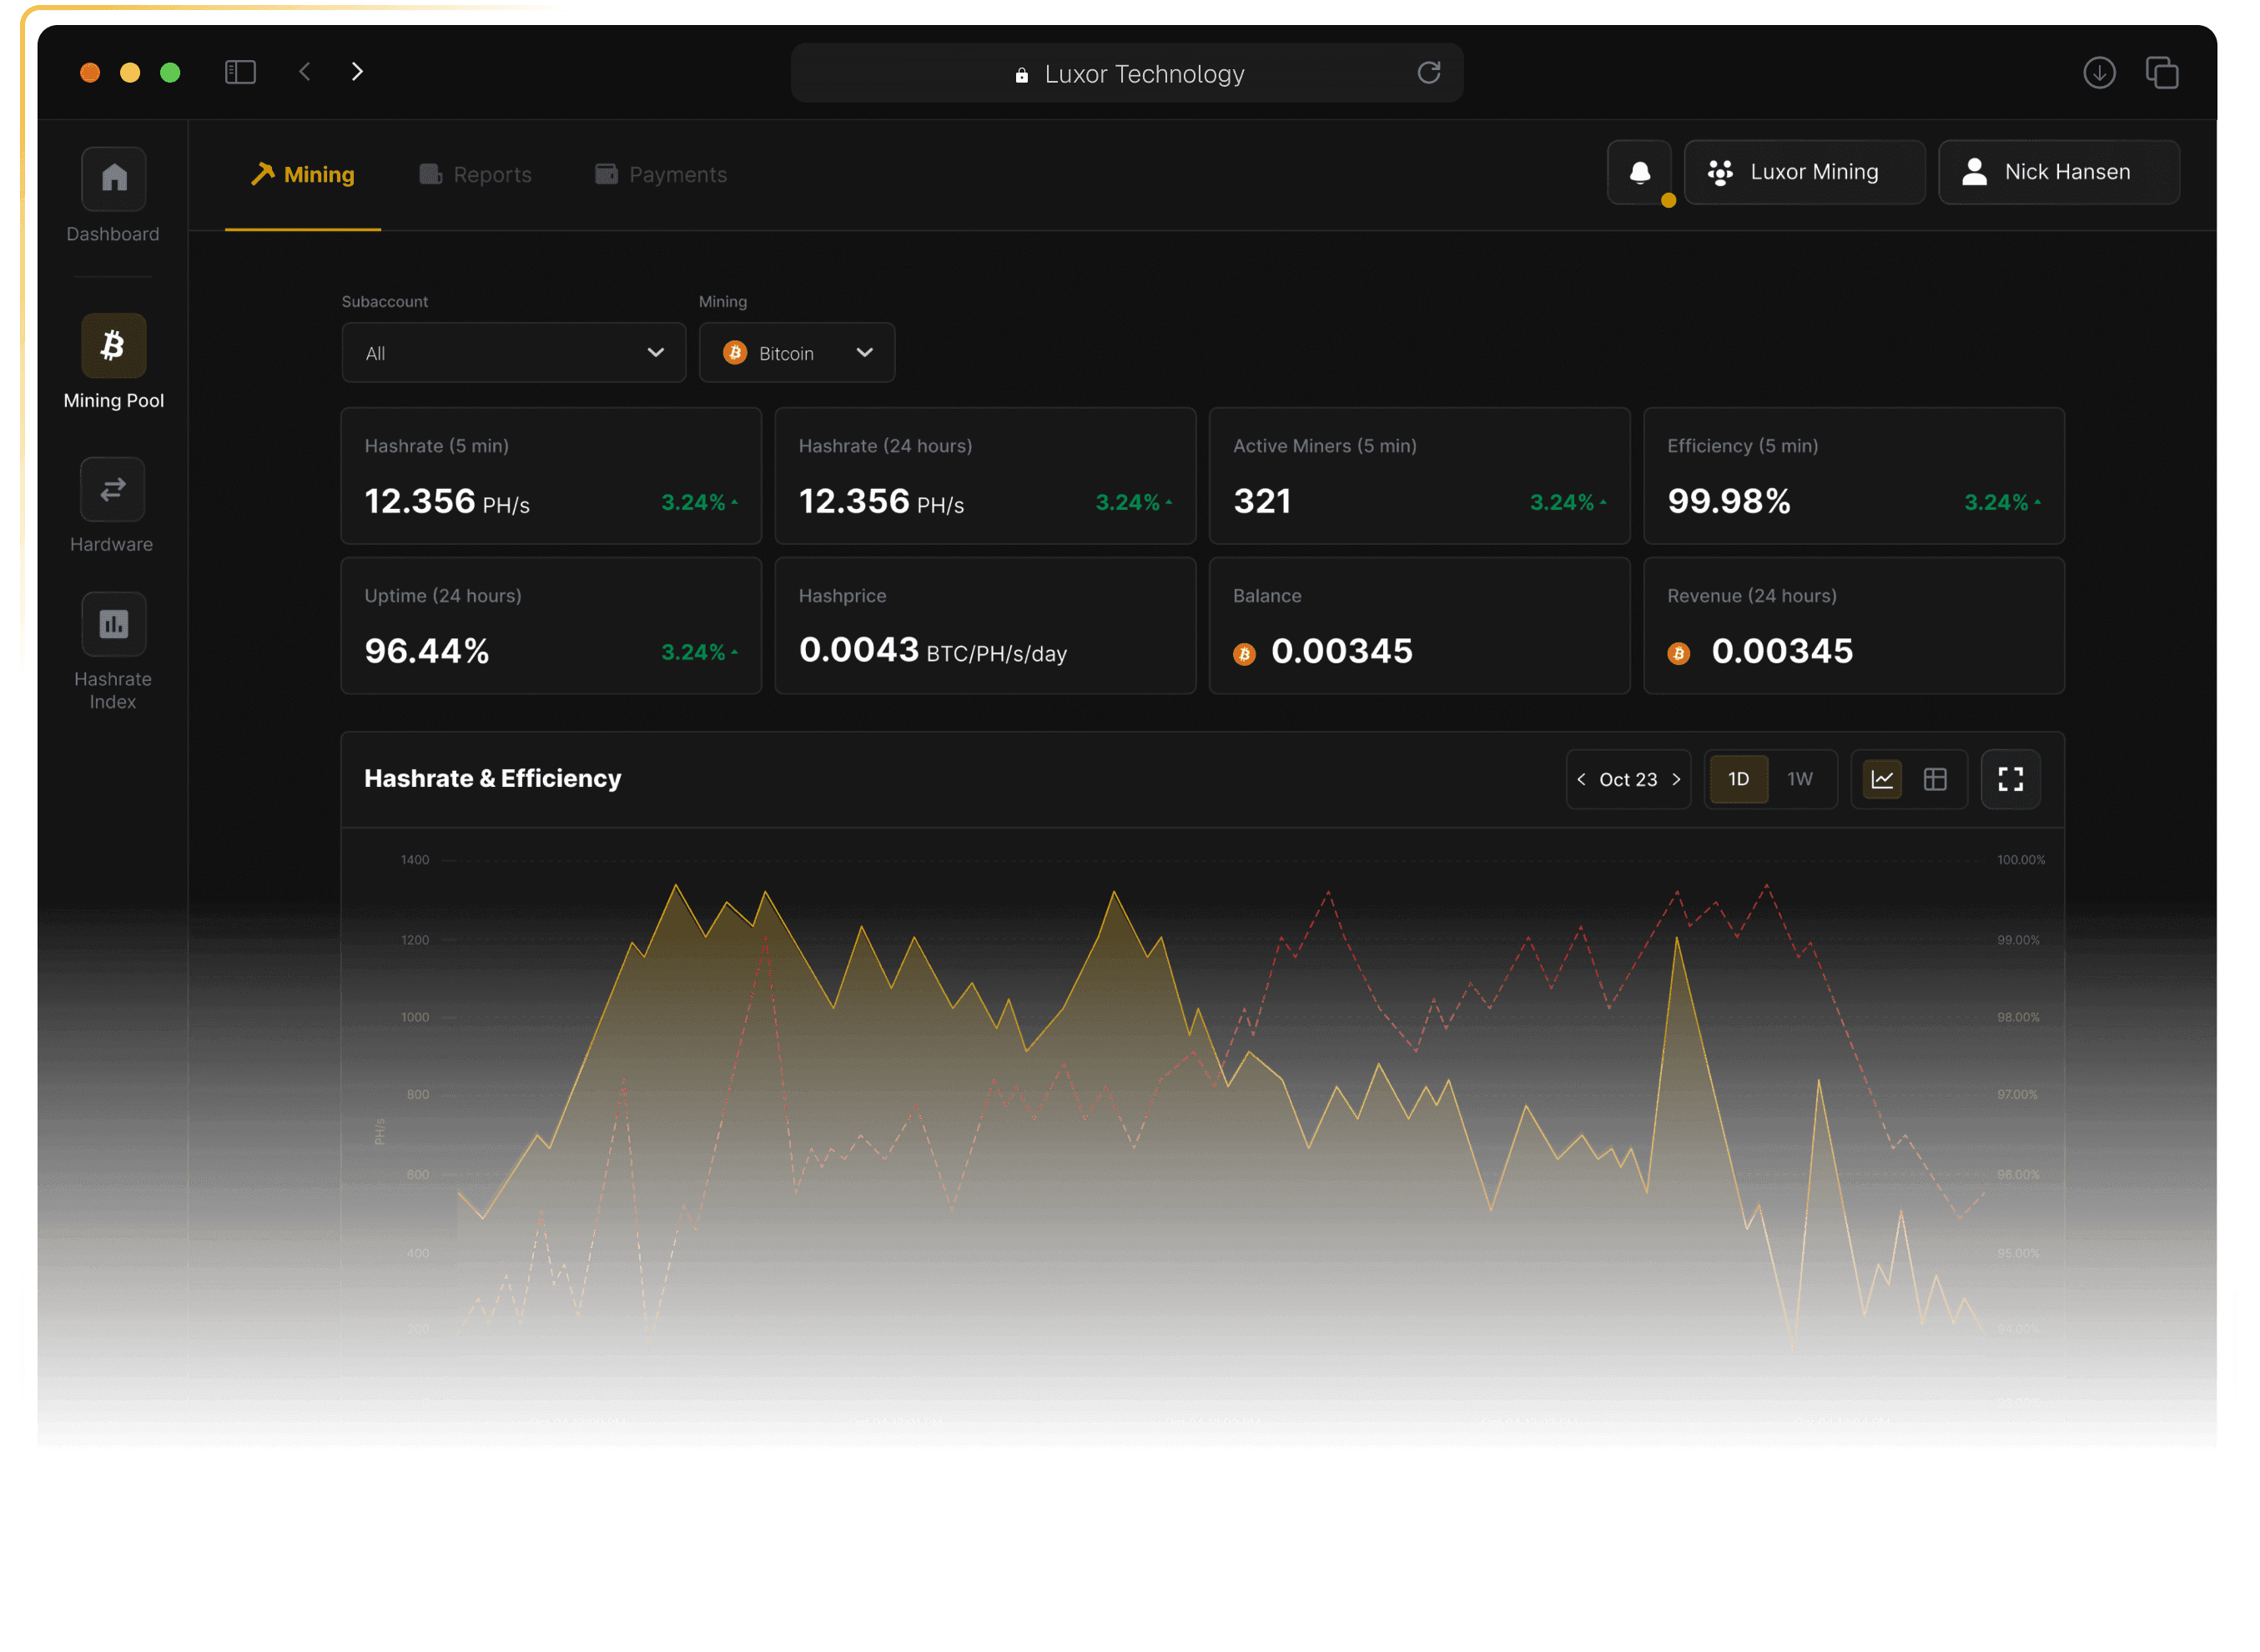The height and width of the screenshot is (1652, 2260).
Task: Open the Nick Hansen account menu
Action: [x=2058, y=172]
